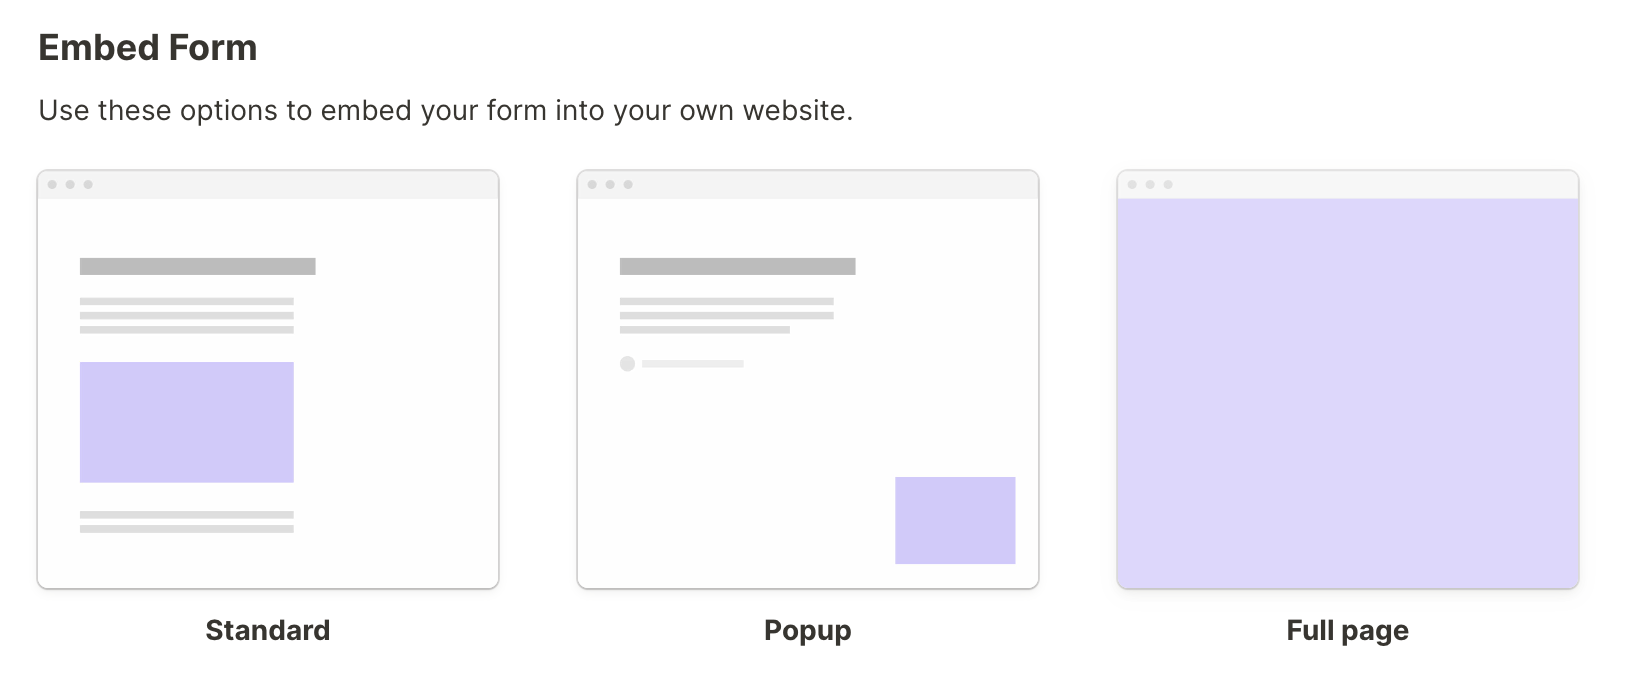Click the Full page label text

click(1347, 630)
